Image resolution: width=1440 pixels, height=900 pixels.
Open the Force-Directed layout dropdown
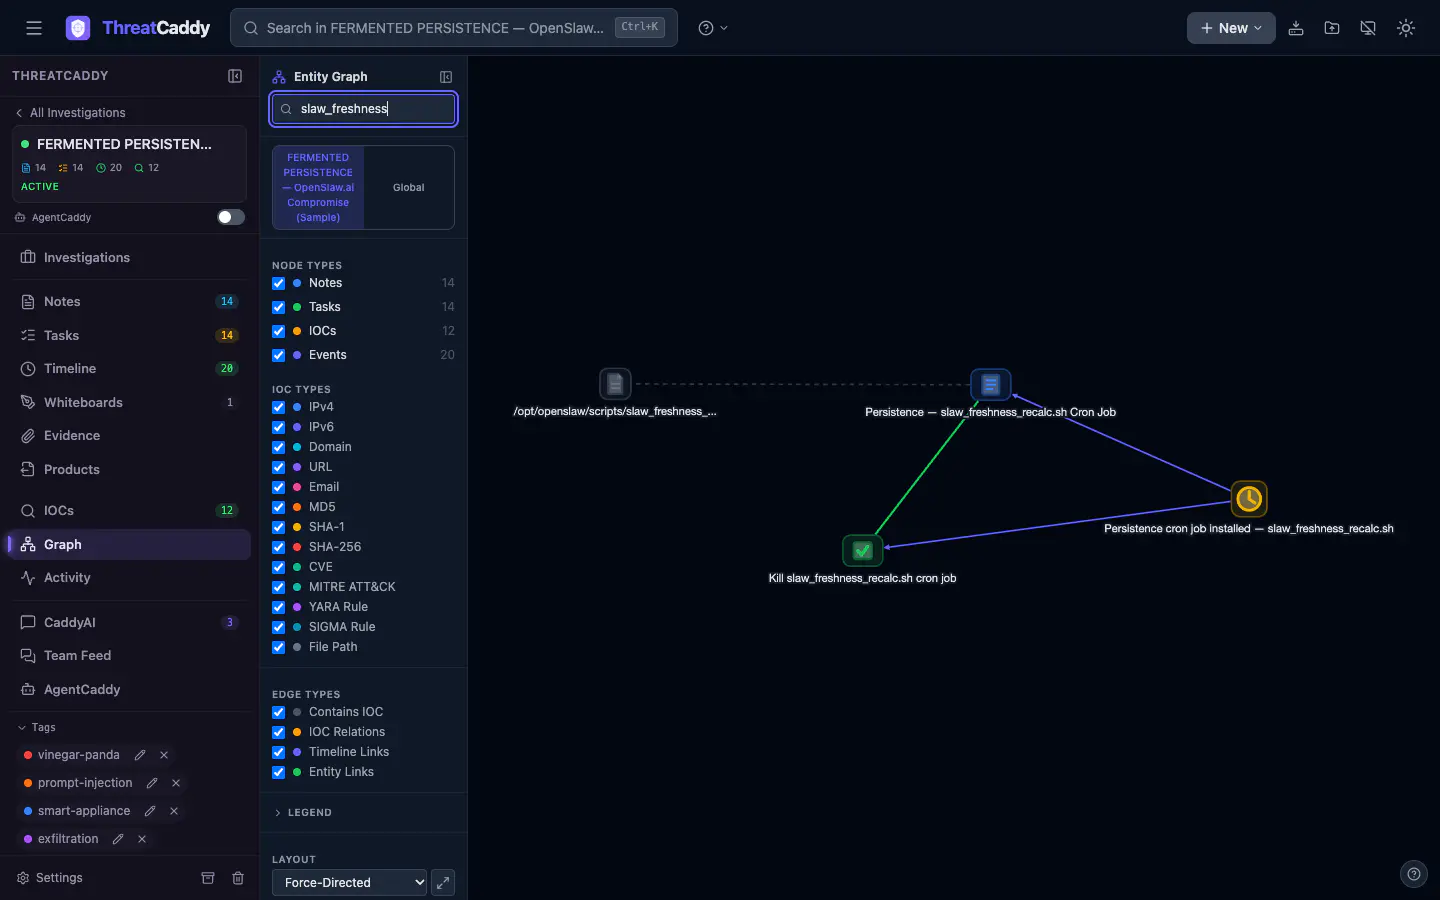(349, 883)
